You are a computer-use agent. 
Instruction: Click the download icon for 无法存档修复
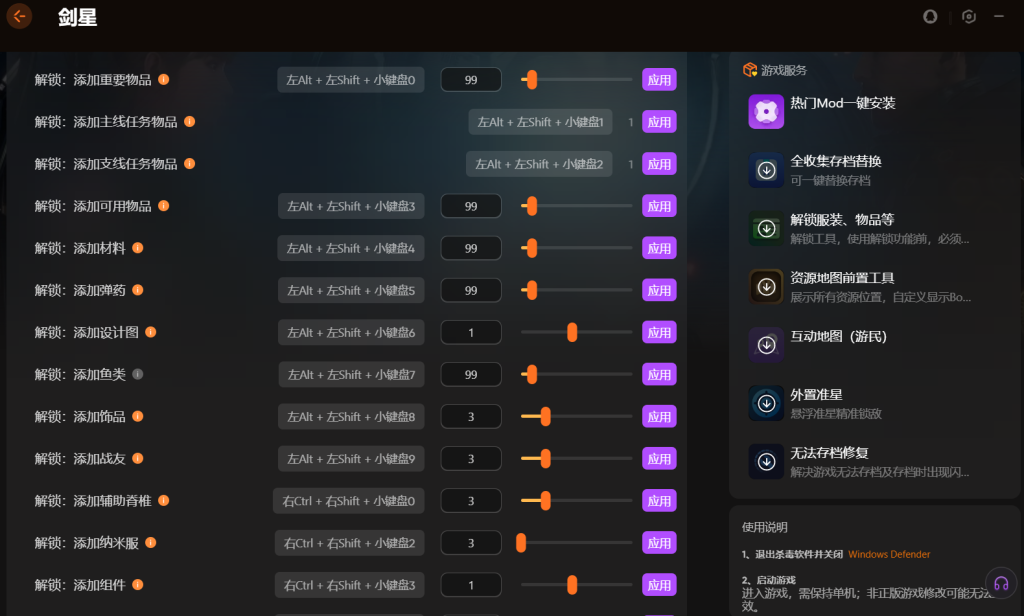click(766, 461)
